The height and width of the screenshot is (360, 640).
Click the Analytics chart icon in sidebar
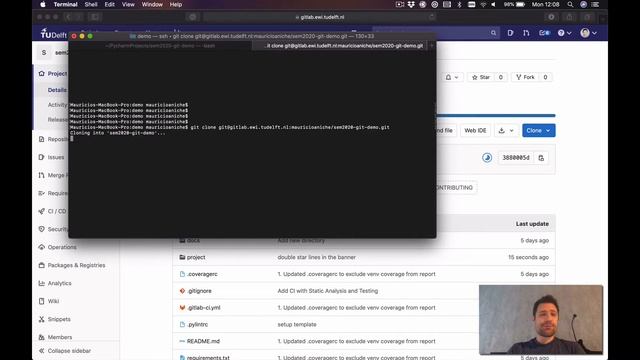click(42, 283)
